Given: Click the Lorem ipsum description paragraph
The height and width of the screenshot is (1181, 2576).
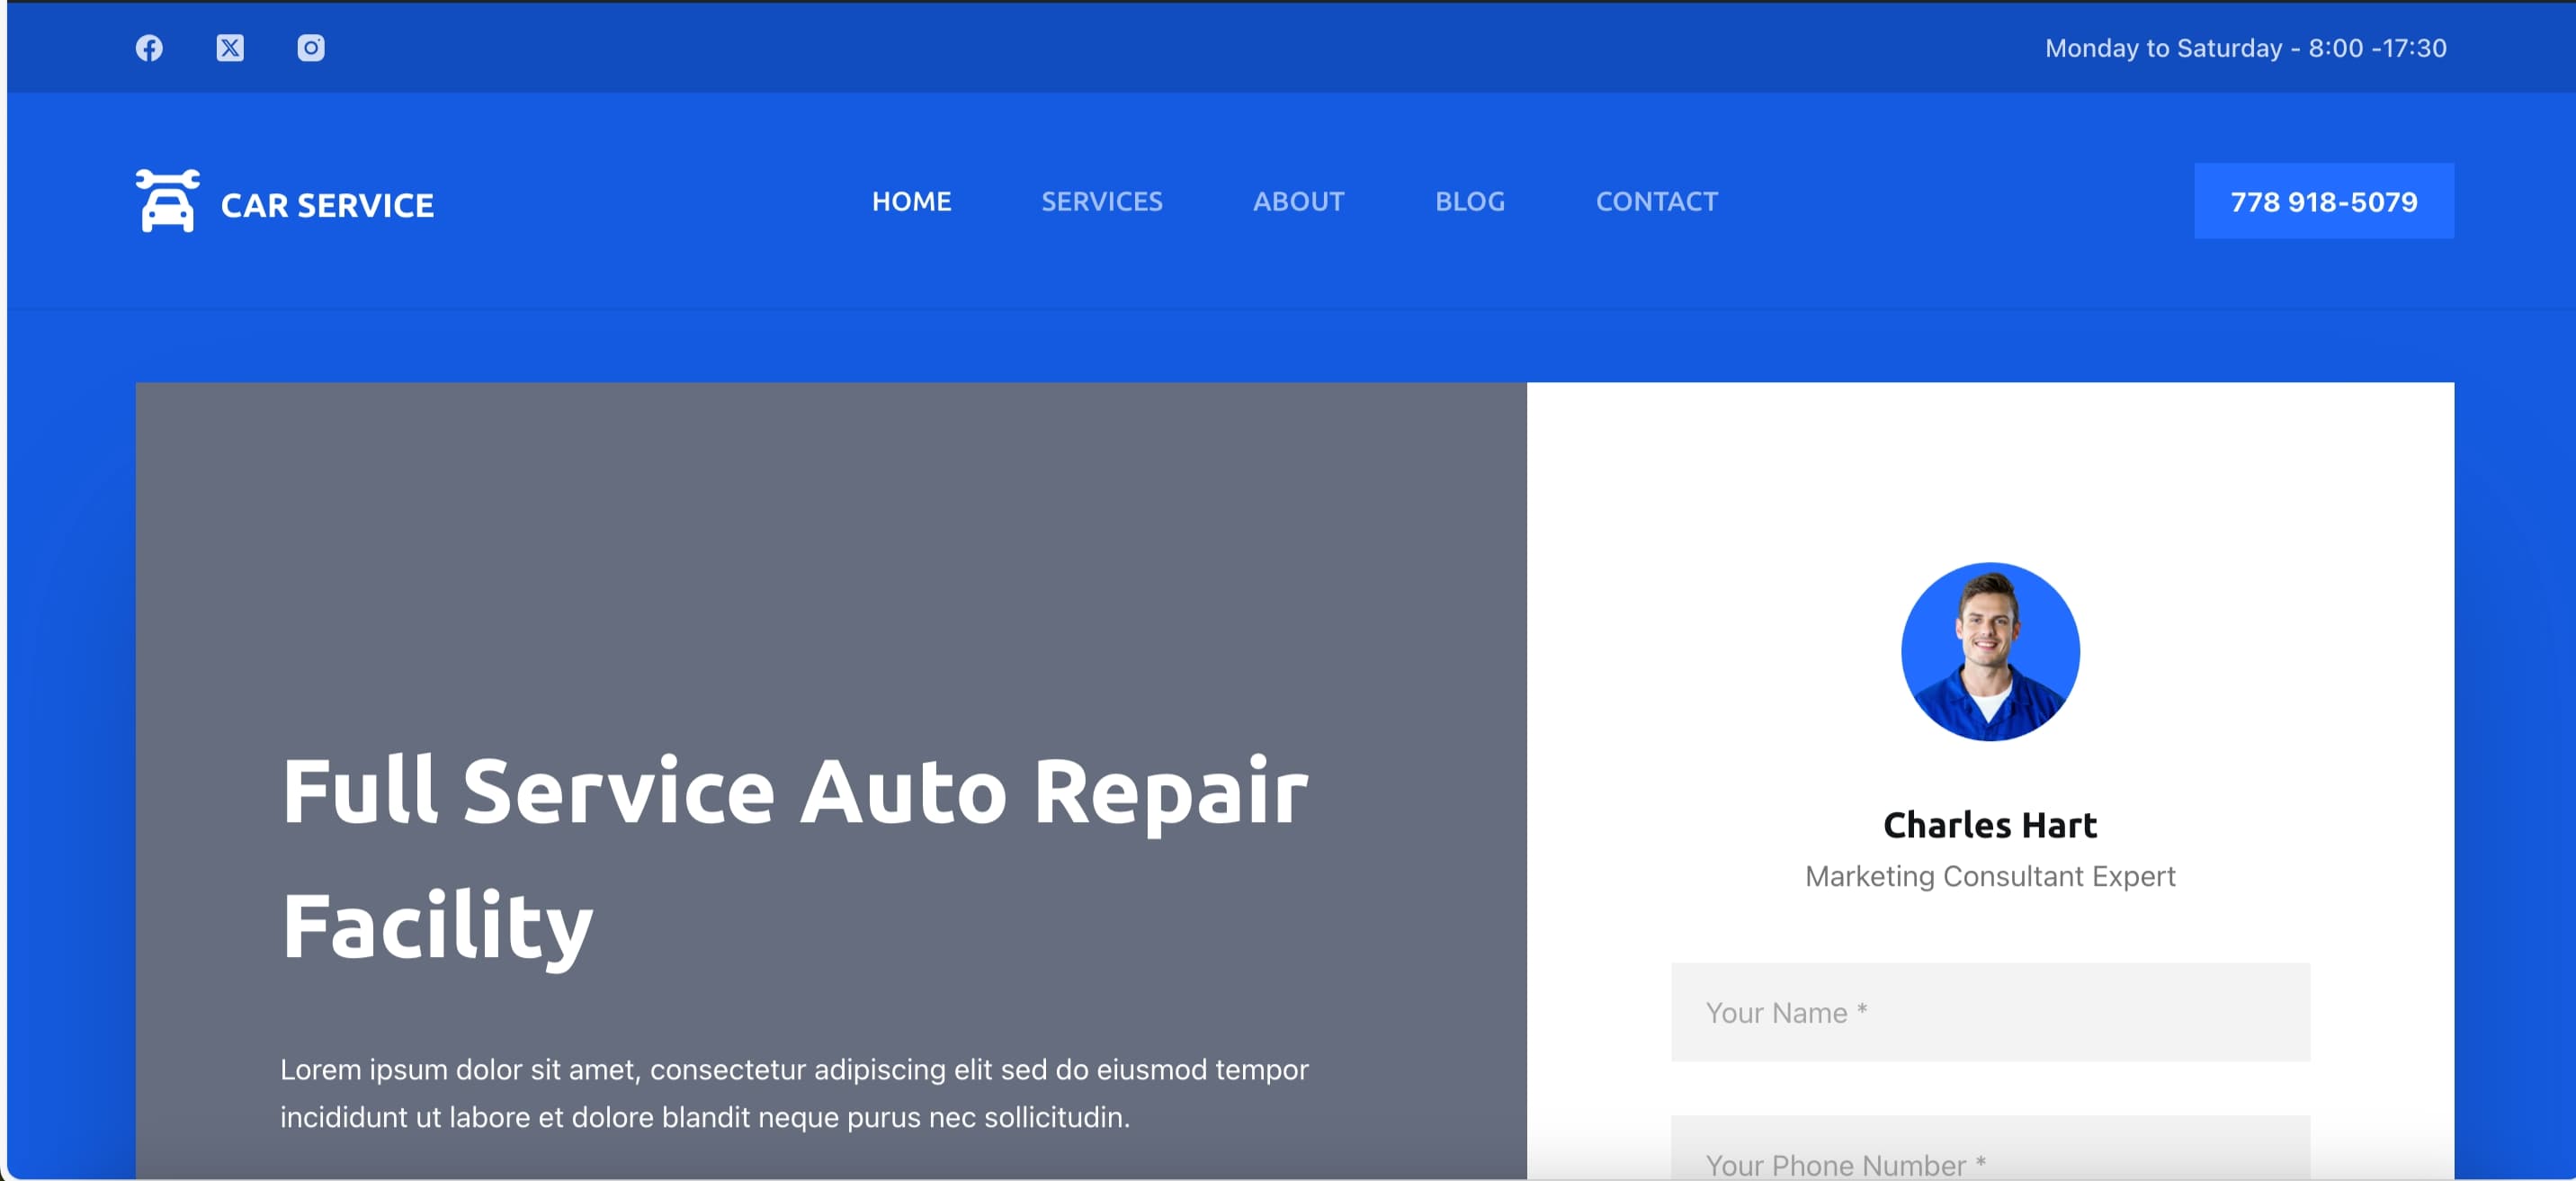Looking at the screenshot, I should (x=793, y=1093).
